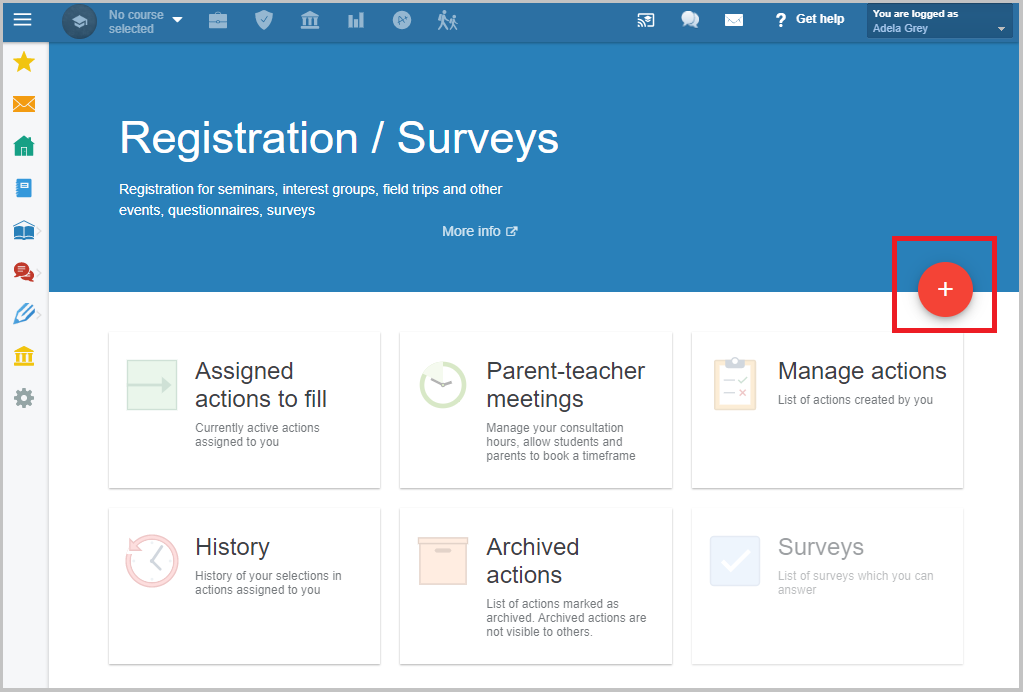The width and height of the screenshot is (1023, 692).
Task: Click the shield icon in top bar
Action: [264, 20]
